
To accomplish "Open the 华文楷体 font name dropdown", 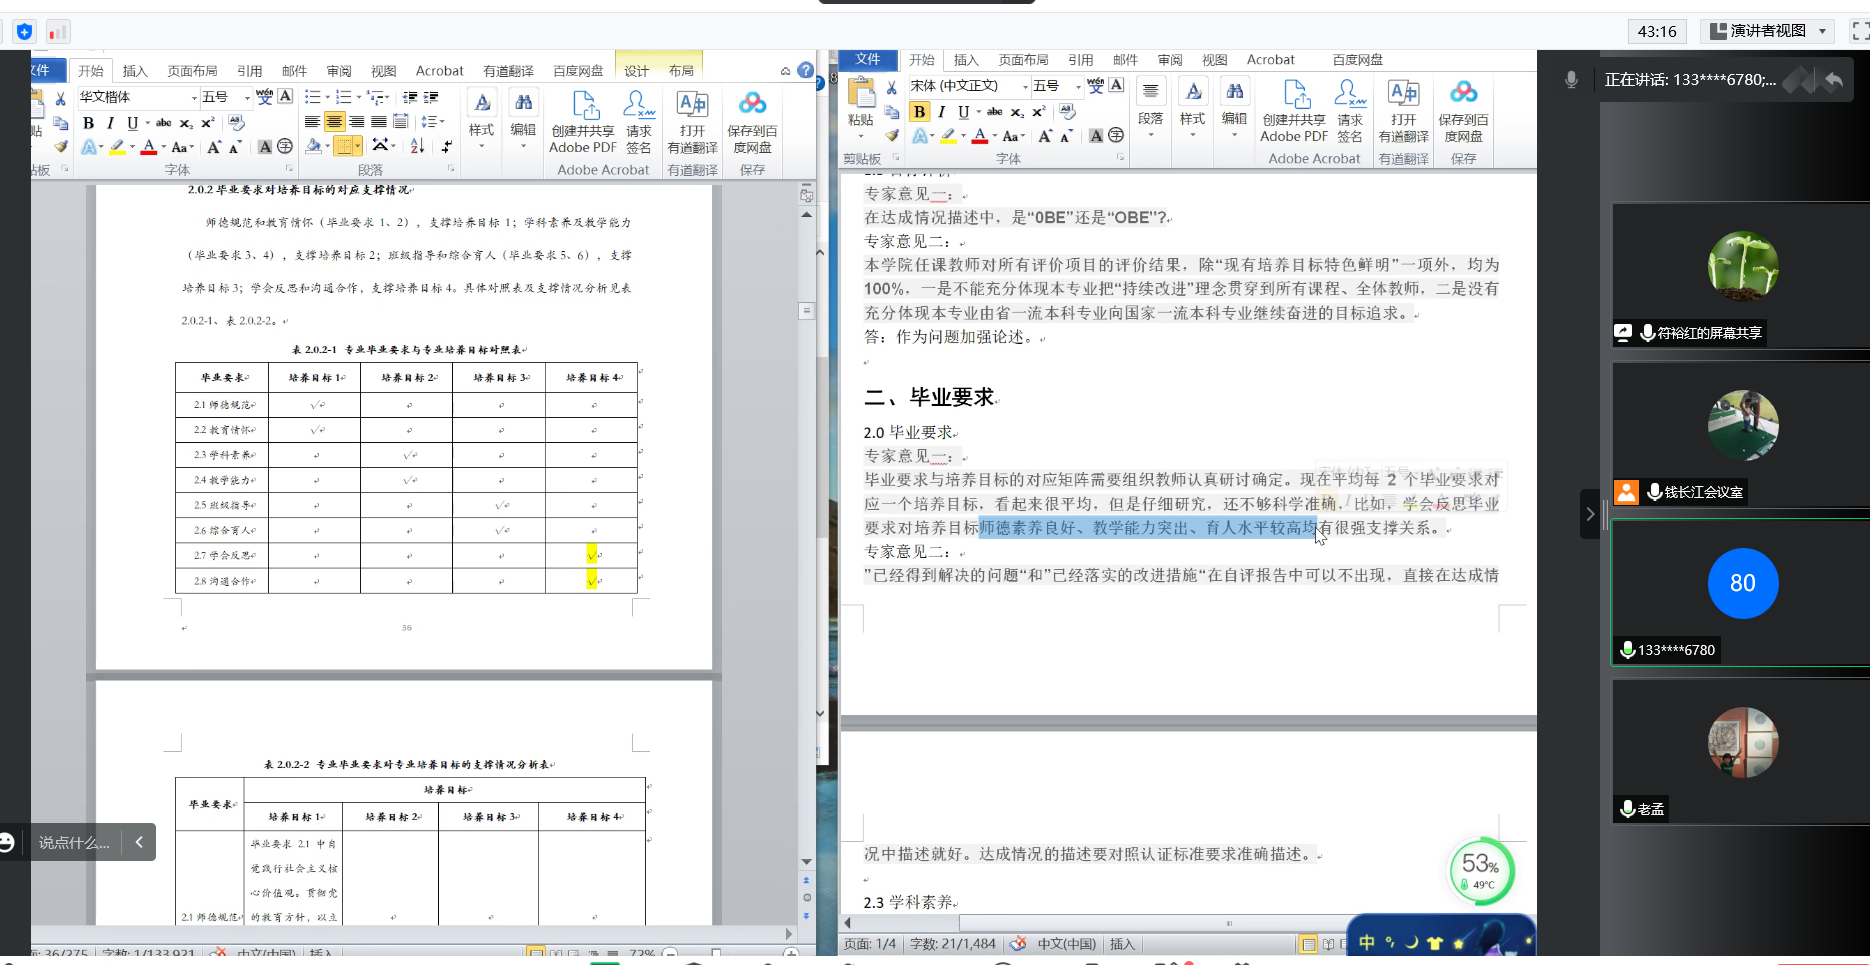I will click(194, 97).
